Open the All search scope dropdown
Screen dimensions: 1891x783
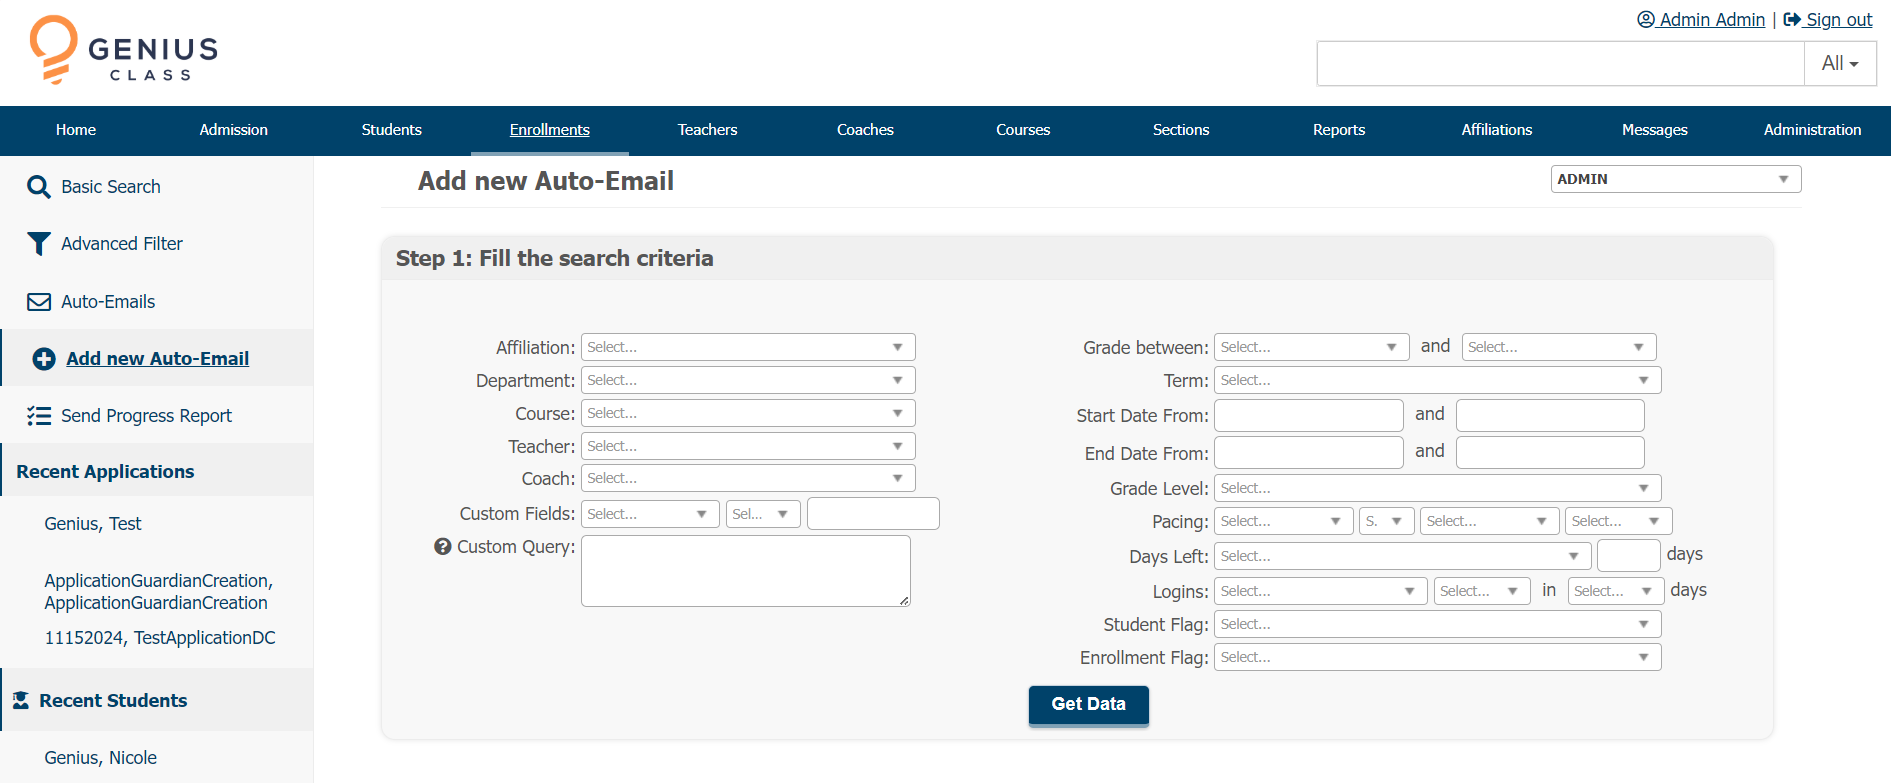[1839, 64]
